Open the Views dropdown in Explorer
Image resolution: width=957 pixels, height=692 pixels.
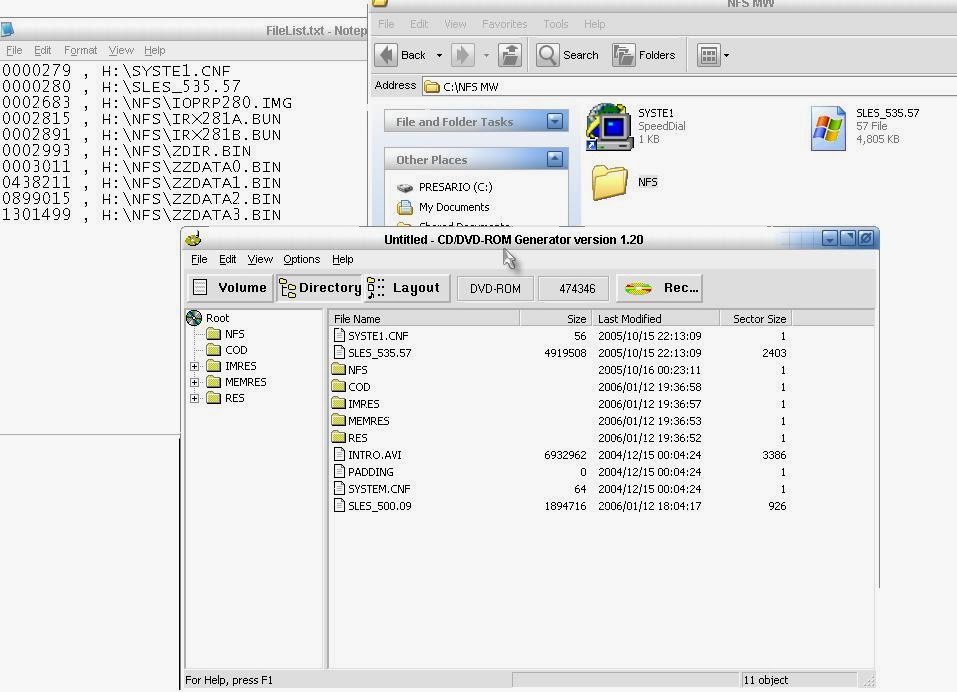click(712, 55)
